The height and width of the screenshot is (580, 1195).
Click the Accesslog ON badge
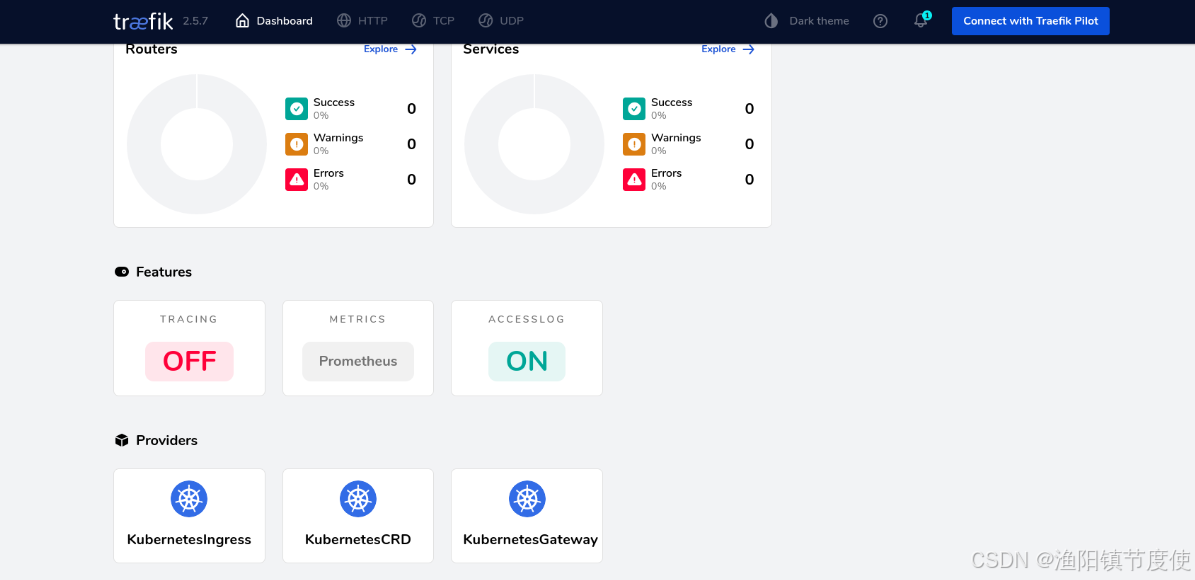click(x=527, y=361)
